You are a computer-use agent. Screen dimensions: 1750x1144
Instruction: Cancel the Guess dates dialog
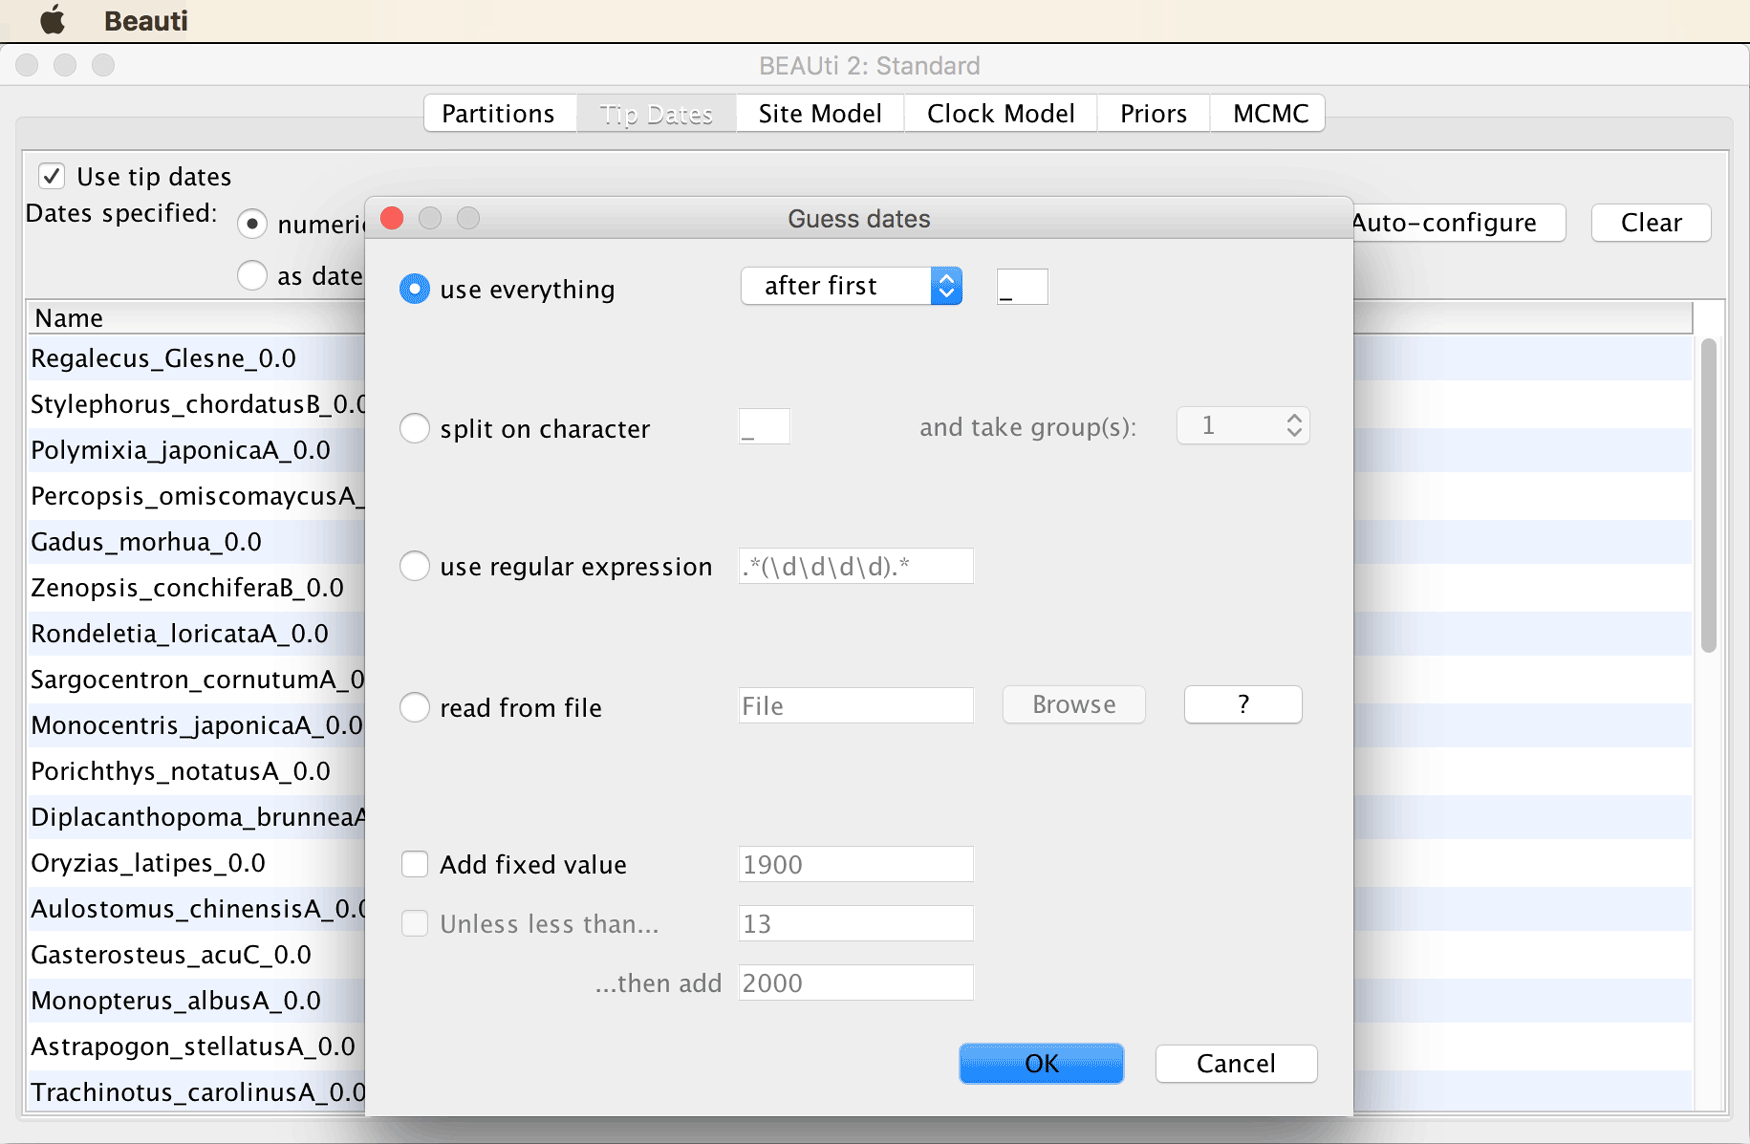pyautogui.click(x=1236, y=1063)
